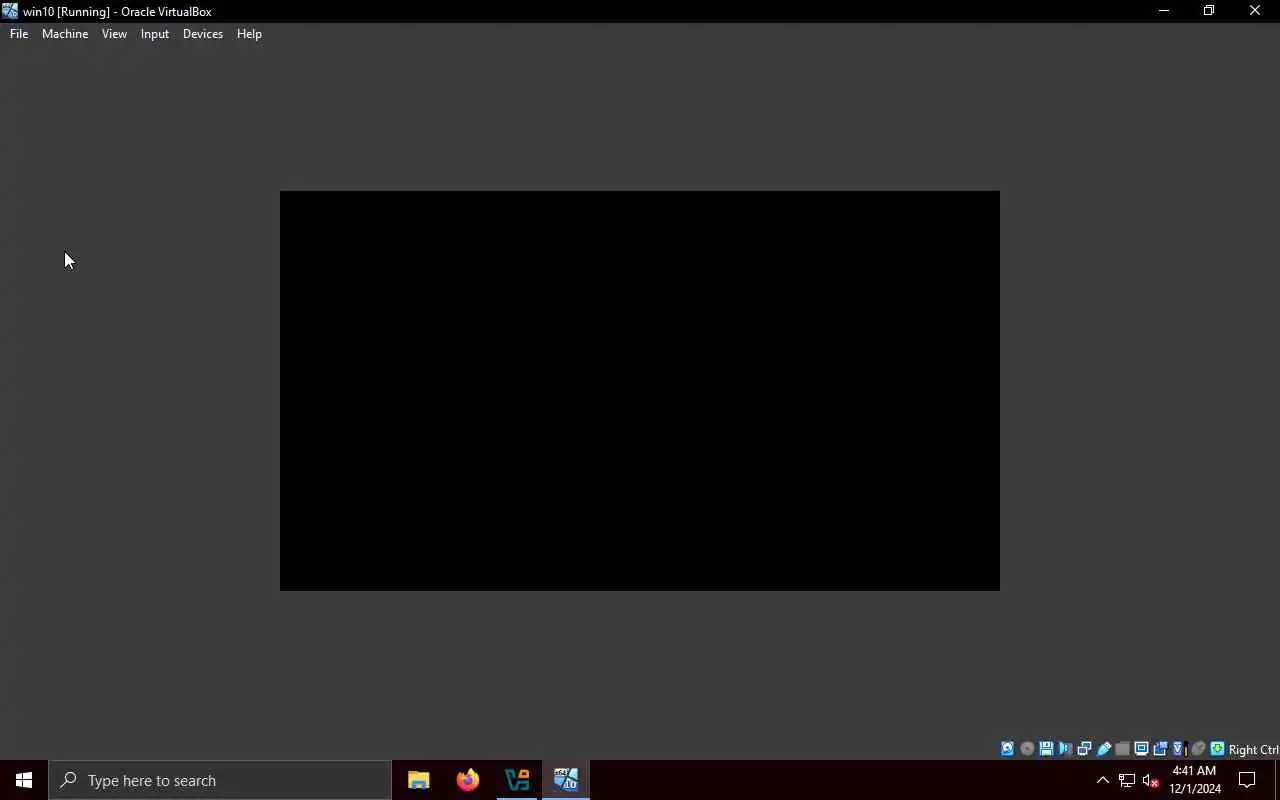Click the hard disk activity indicator
Viewport: 1280px width, 800px height.
[1007, 749]
